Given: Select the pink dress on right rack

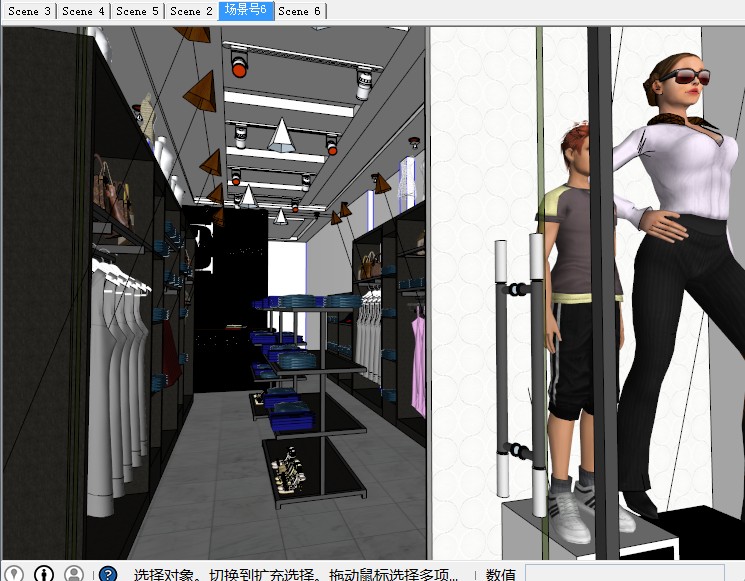Looking at the screenshot, I should point(418,363).
